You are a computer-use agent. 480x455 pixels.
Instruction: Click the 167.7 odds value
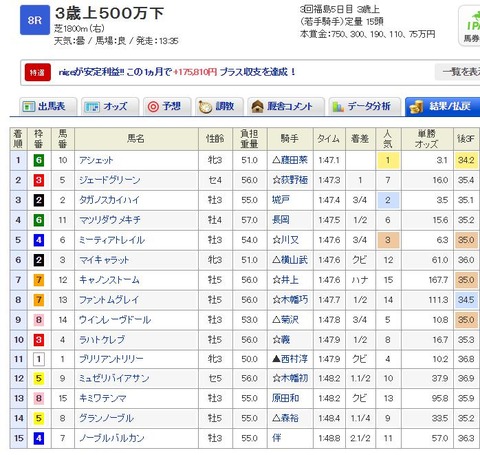(438, 280)
